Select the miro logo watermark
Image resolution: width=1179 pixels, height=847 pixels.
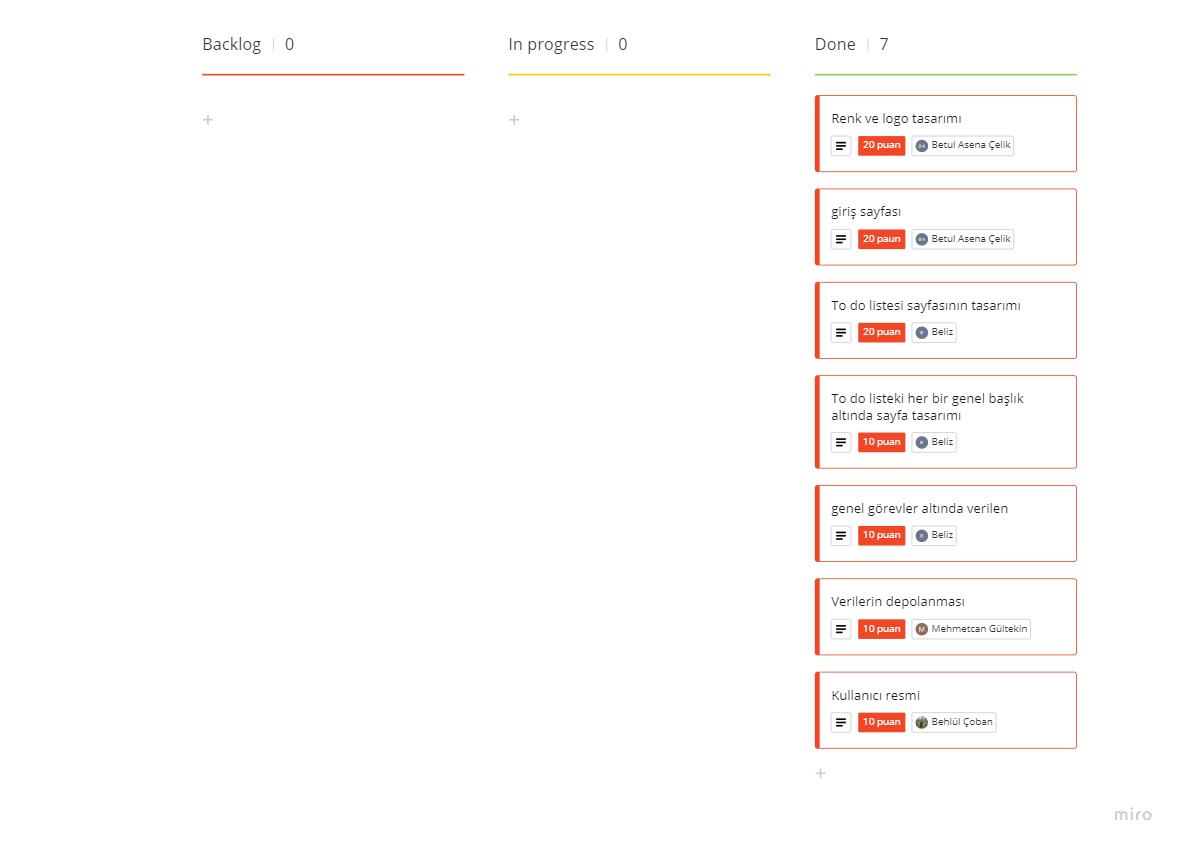coord(1132,814)
